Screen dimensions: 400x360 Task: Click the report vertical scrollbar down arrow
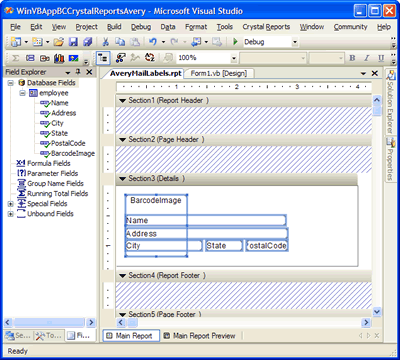point(377,312)
